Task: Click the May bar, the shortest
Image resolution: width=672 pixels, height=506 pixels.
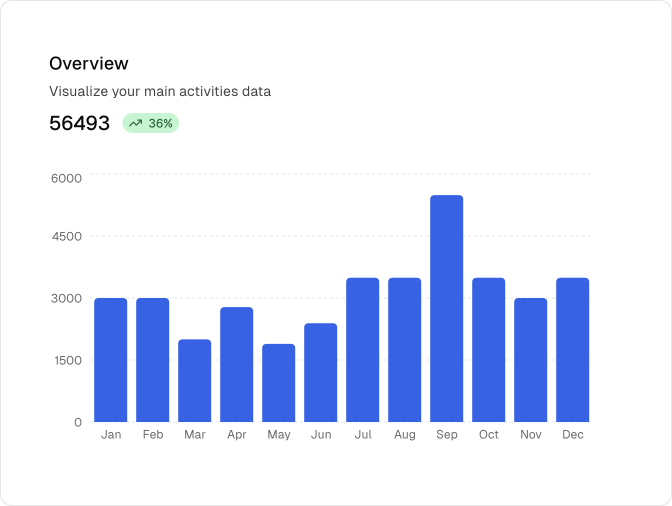Action: click(x=279, y=383)
